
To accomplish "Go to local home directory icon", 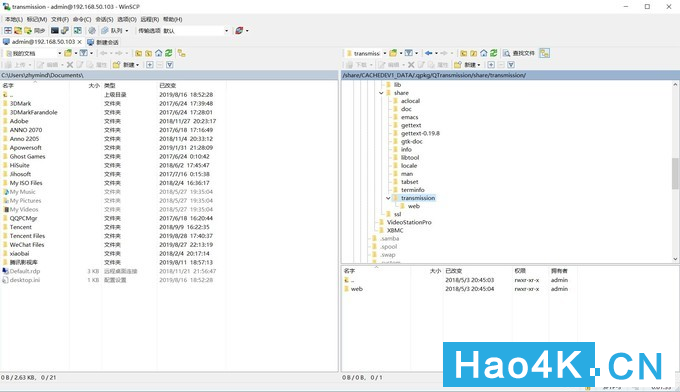I will 158,53.
